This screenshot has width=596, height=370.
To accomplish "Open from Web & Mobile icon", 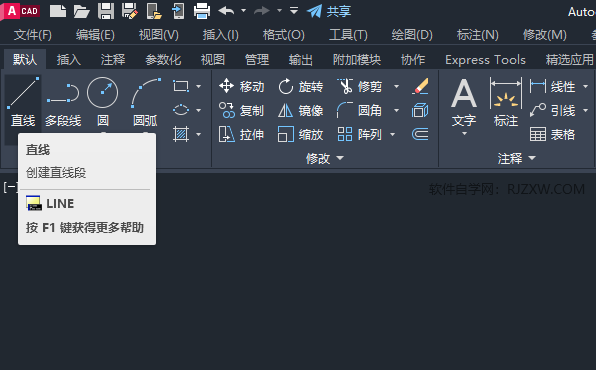I will 154,11.
